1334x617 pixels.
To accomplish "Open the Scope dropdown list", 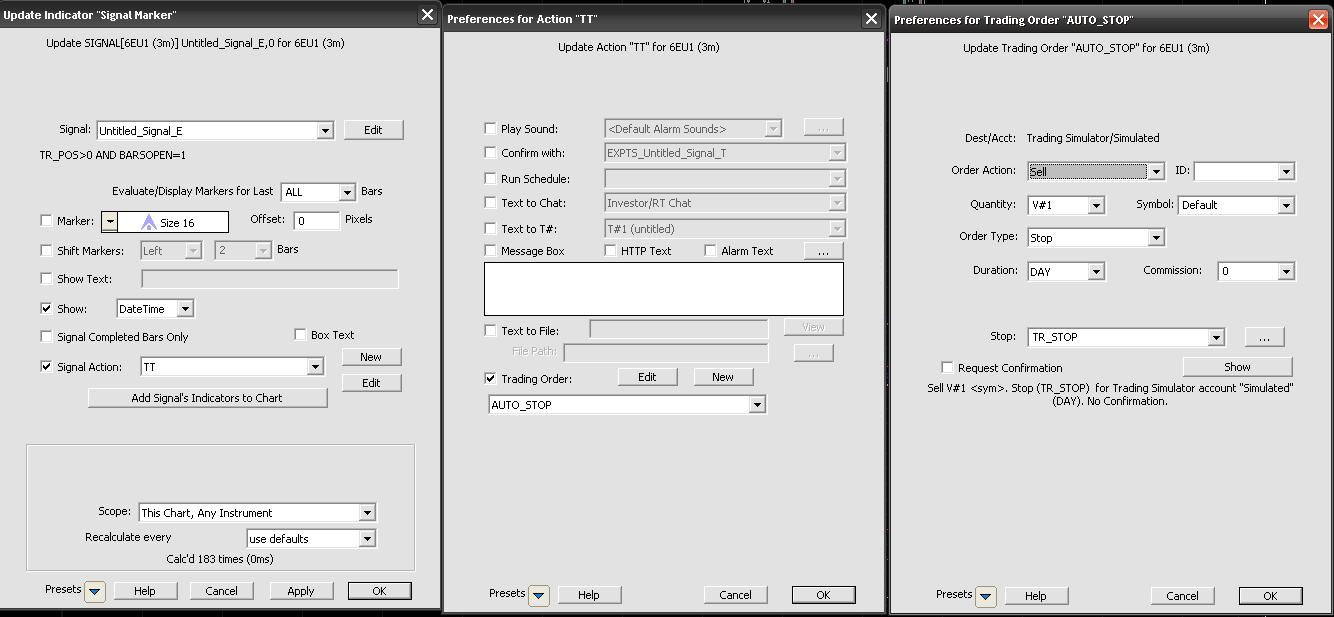I will click(367, 513).
